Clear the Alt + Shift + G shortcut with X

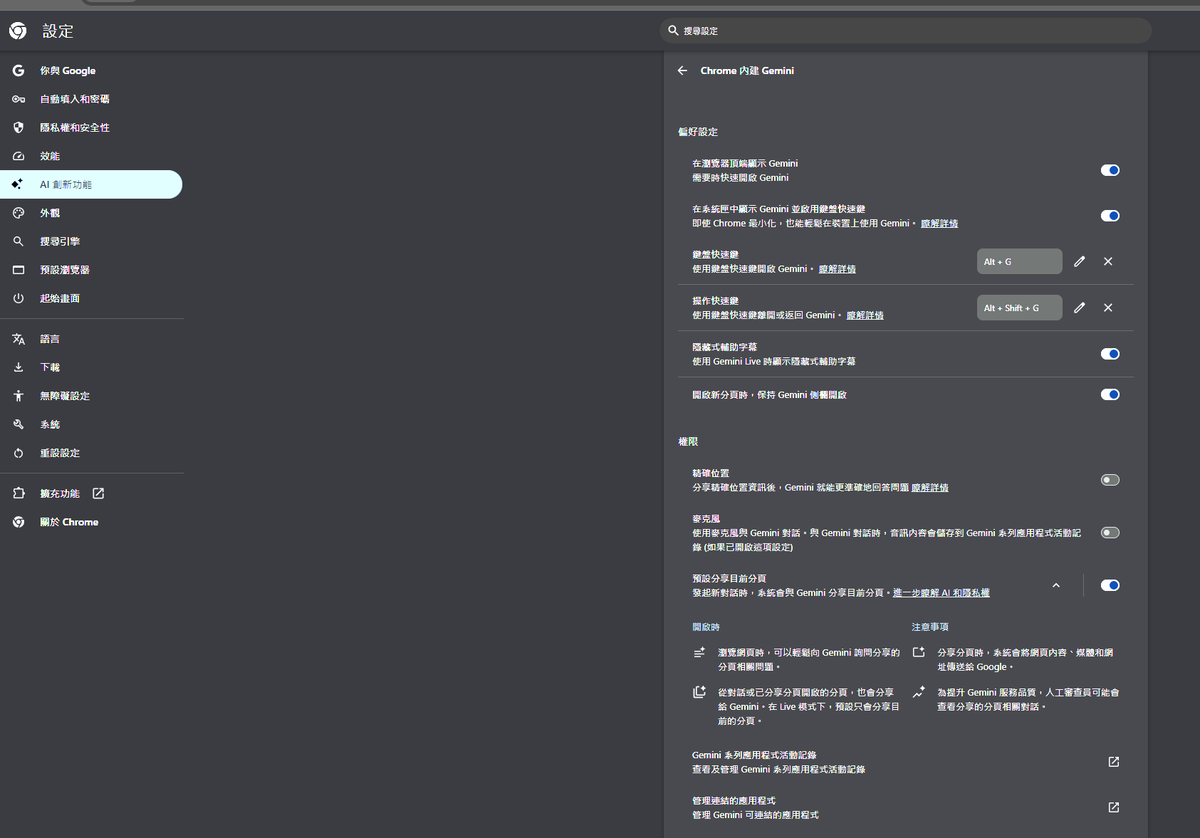pyautogui.click(x=1108, y=308)
